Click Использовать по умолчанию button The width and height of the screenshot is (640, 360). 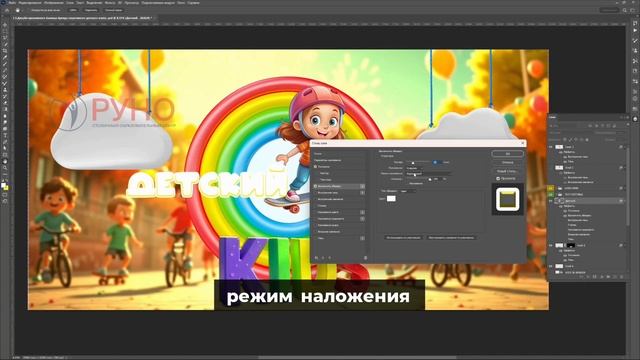pyautogui.click(x=403, y=237)
